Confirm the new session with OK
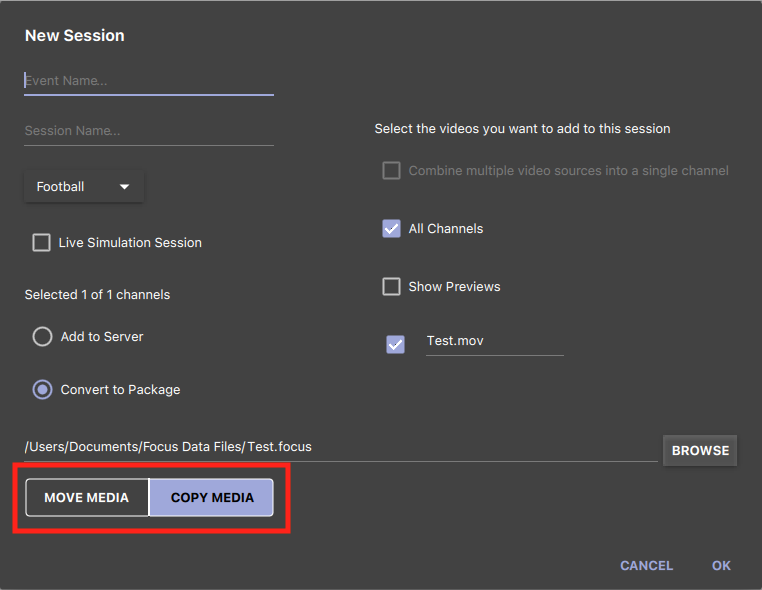The height and width of the screenshot is (590, 762). [x=721, y=566]
